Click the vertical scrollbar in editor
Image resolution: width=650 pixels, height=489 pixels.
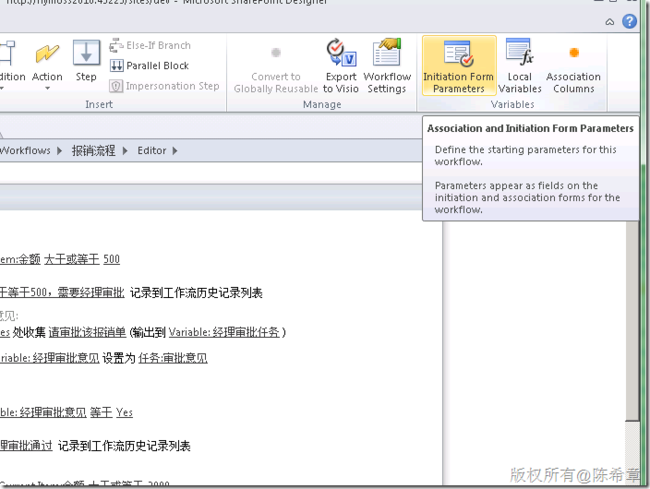[x=633, y=321]
